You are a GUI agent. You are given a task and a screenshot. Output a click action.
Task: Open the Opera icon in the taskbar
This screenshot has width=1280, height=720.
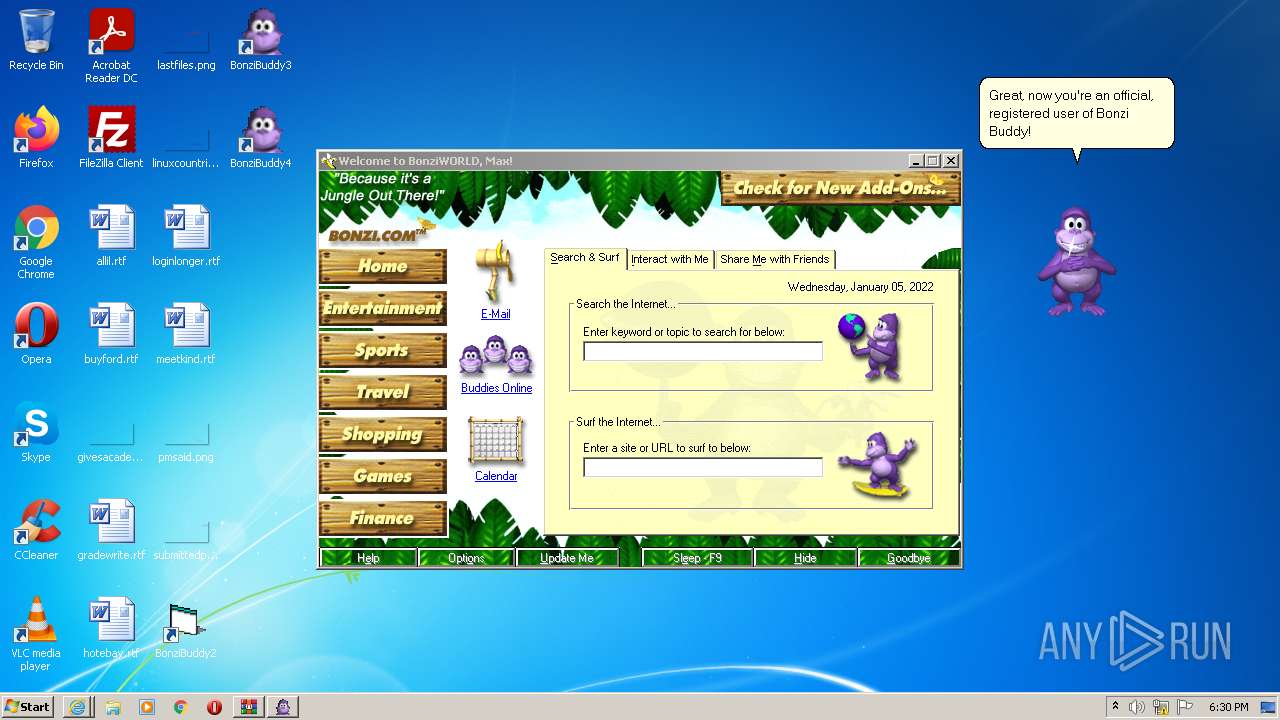(x=214, y=707)
